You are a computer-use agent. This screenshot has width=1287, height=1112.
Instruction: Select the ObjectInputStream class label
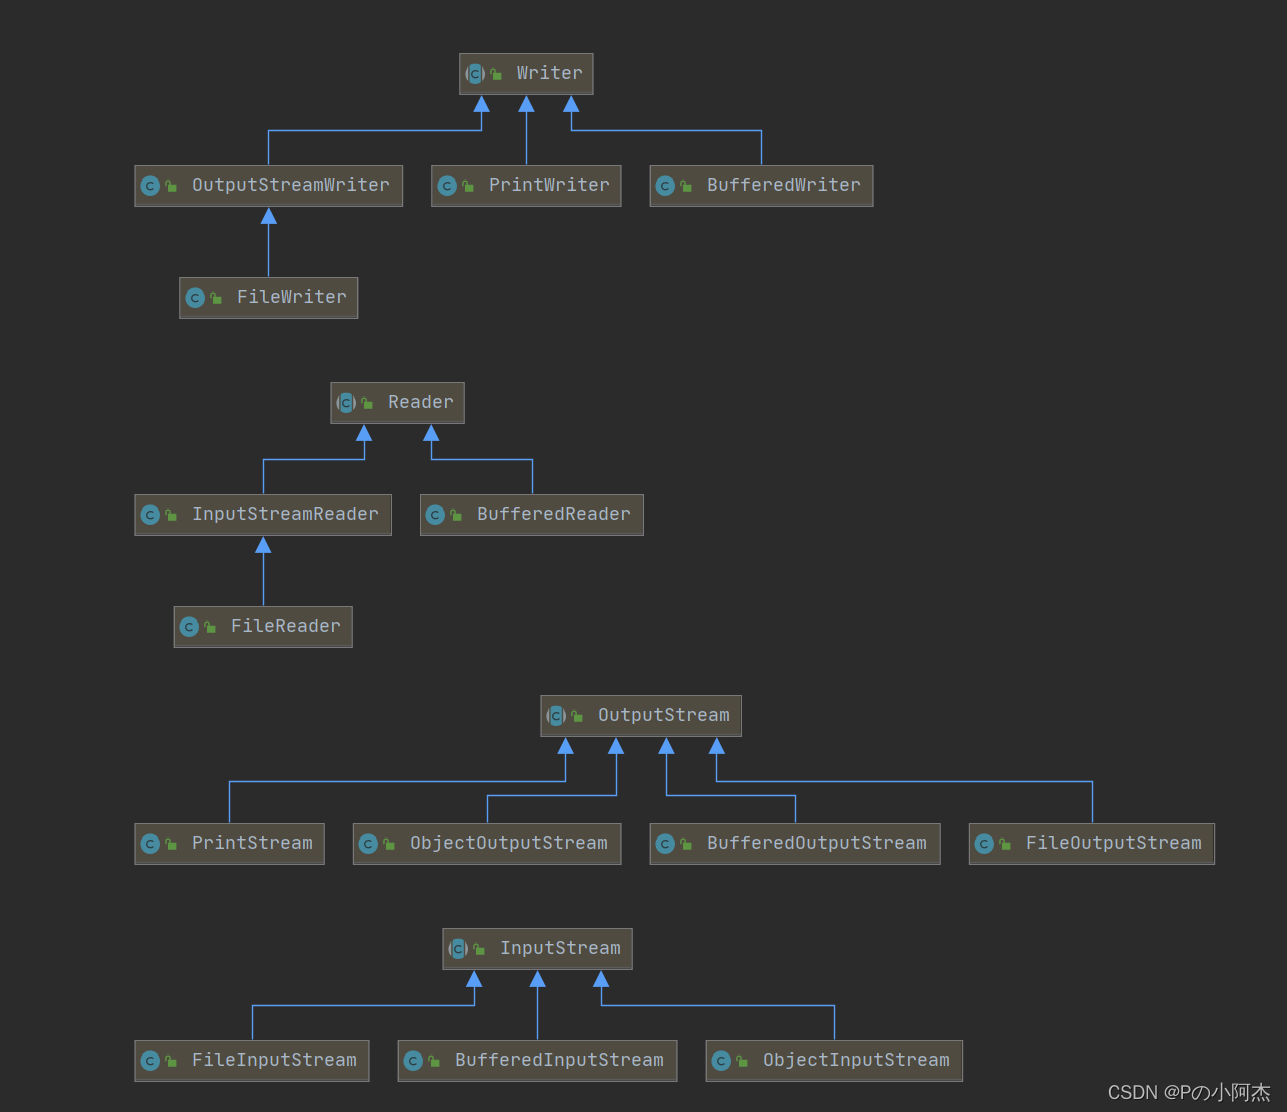coord(856,1060)
